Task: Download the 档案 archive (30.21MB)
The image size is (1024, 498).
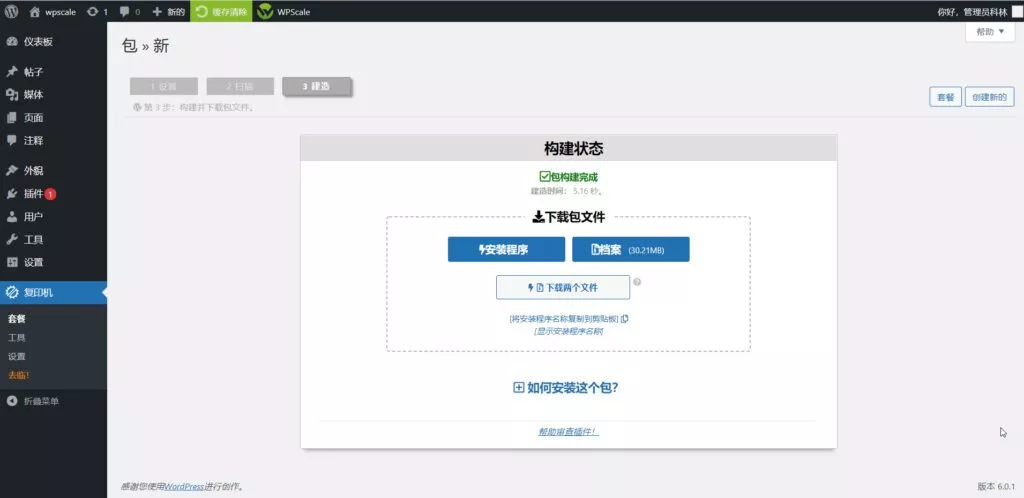Action: [x=631, y=249]
